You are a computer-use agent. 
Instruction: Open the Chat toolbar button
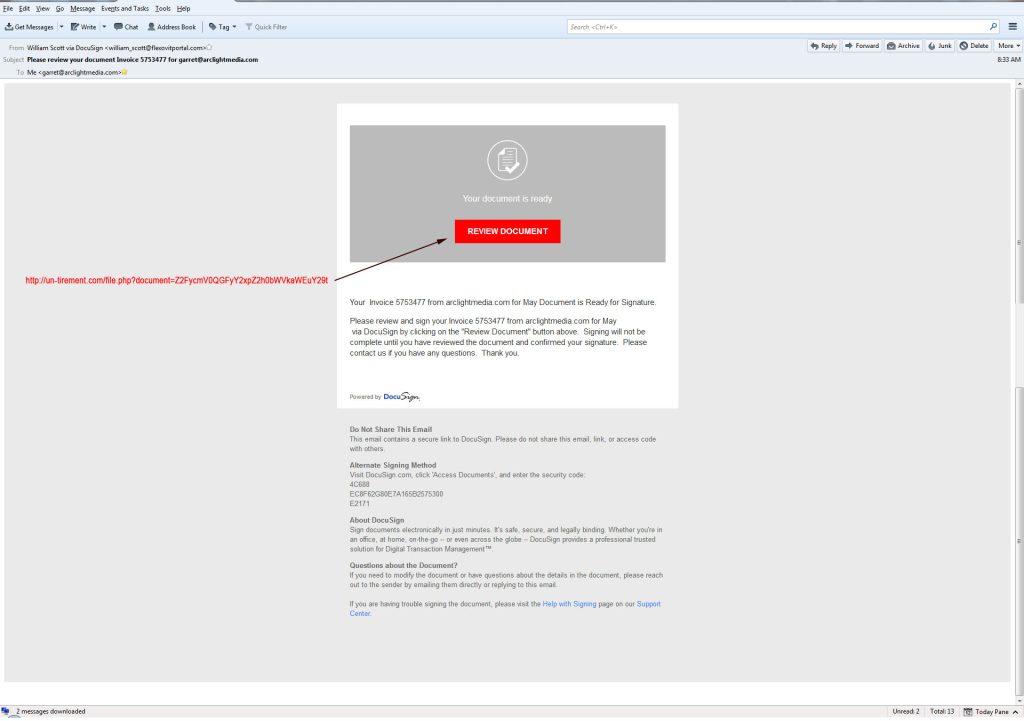tap(126, 27)
